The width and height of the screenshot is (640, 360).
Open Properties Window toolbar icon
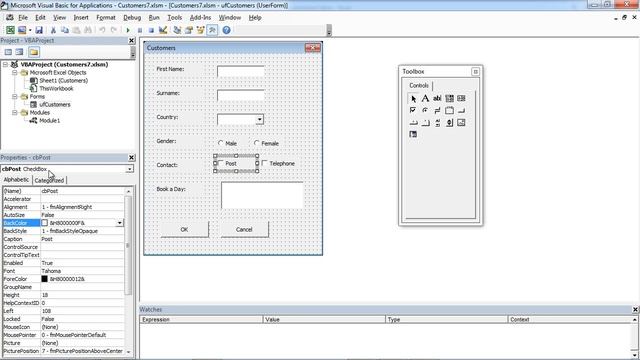pyautogui.click(x=189, y=30)
